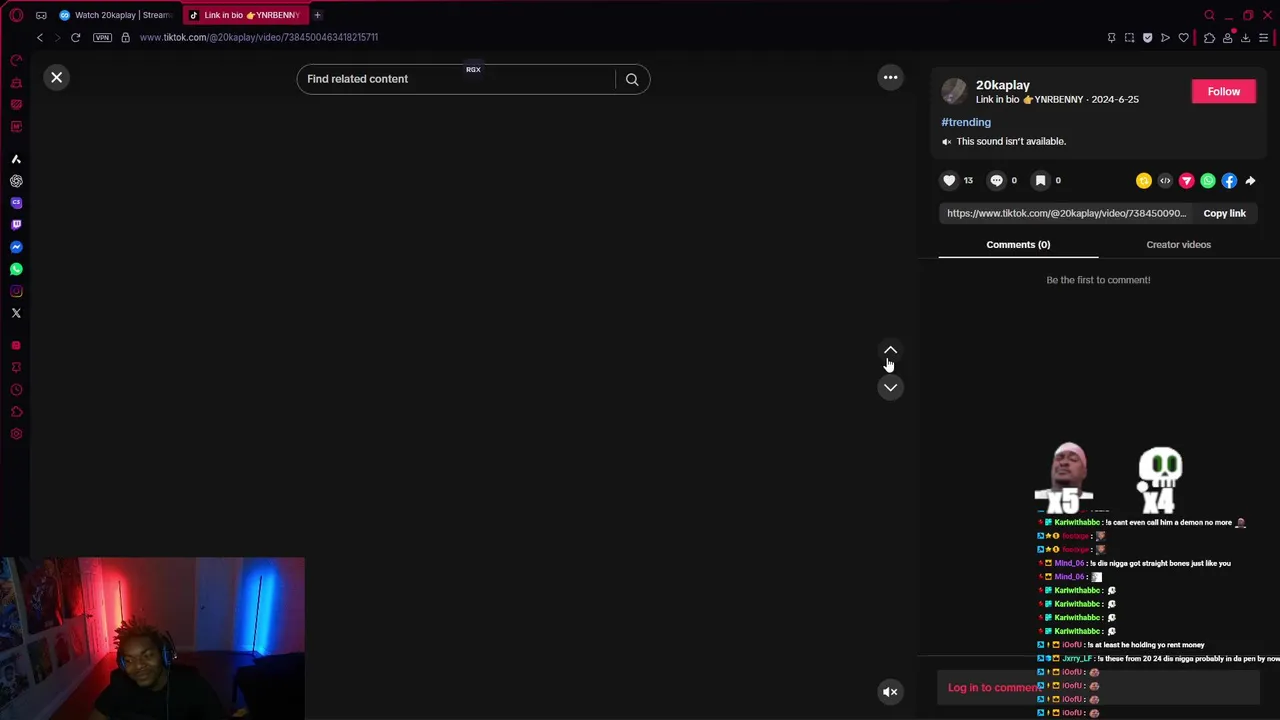Close the TikTok video viewer

pyautogui.click(x=57, y=77)
